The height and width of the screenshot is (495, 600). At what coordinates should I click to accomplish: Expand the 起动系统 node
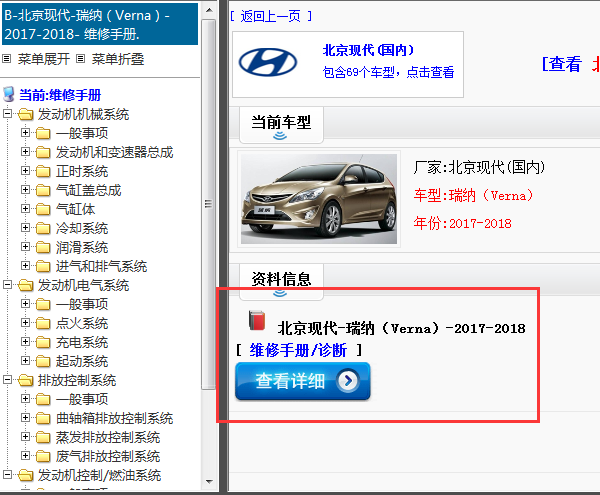[25, 361]
